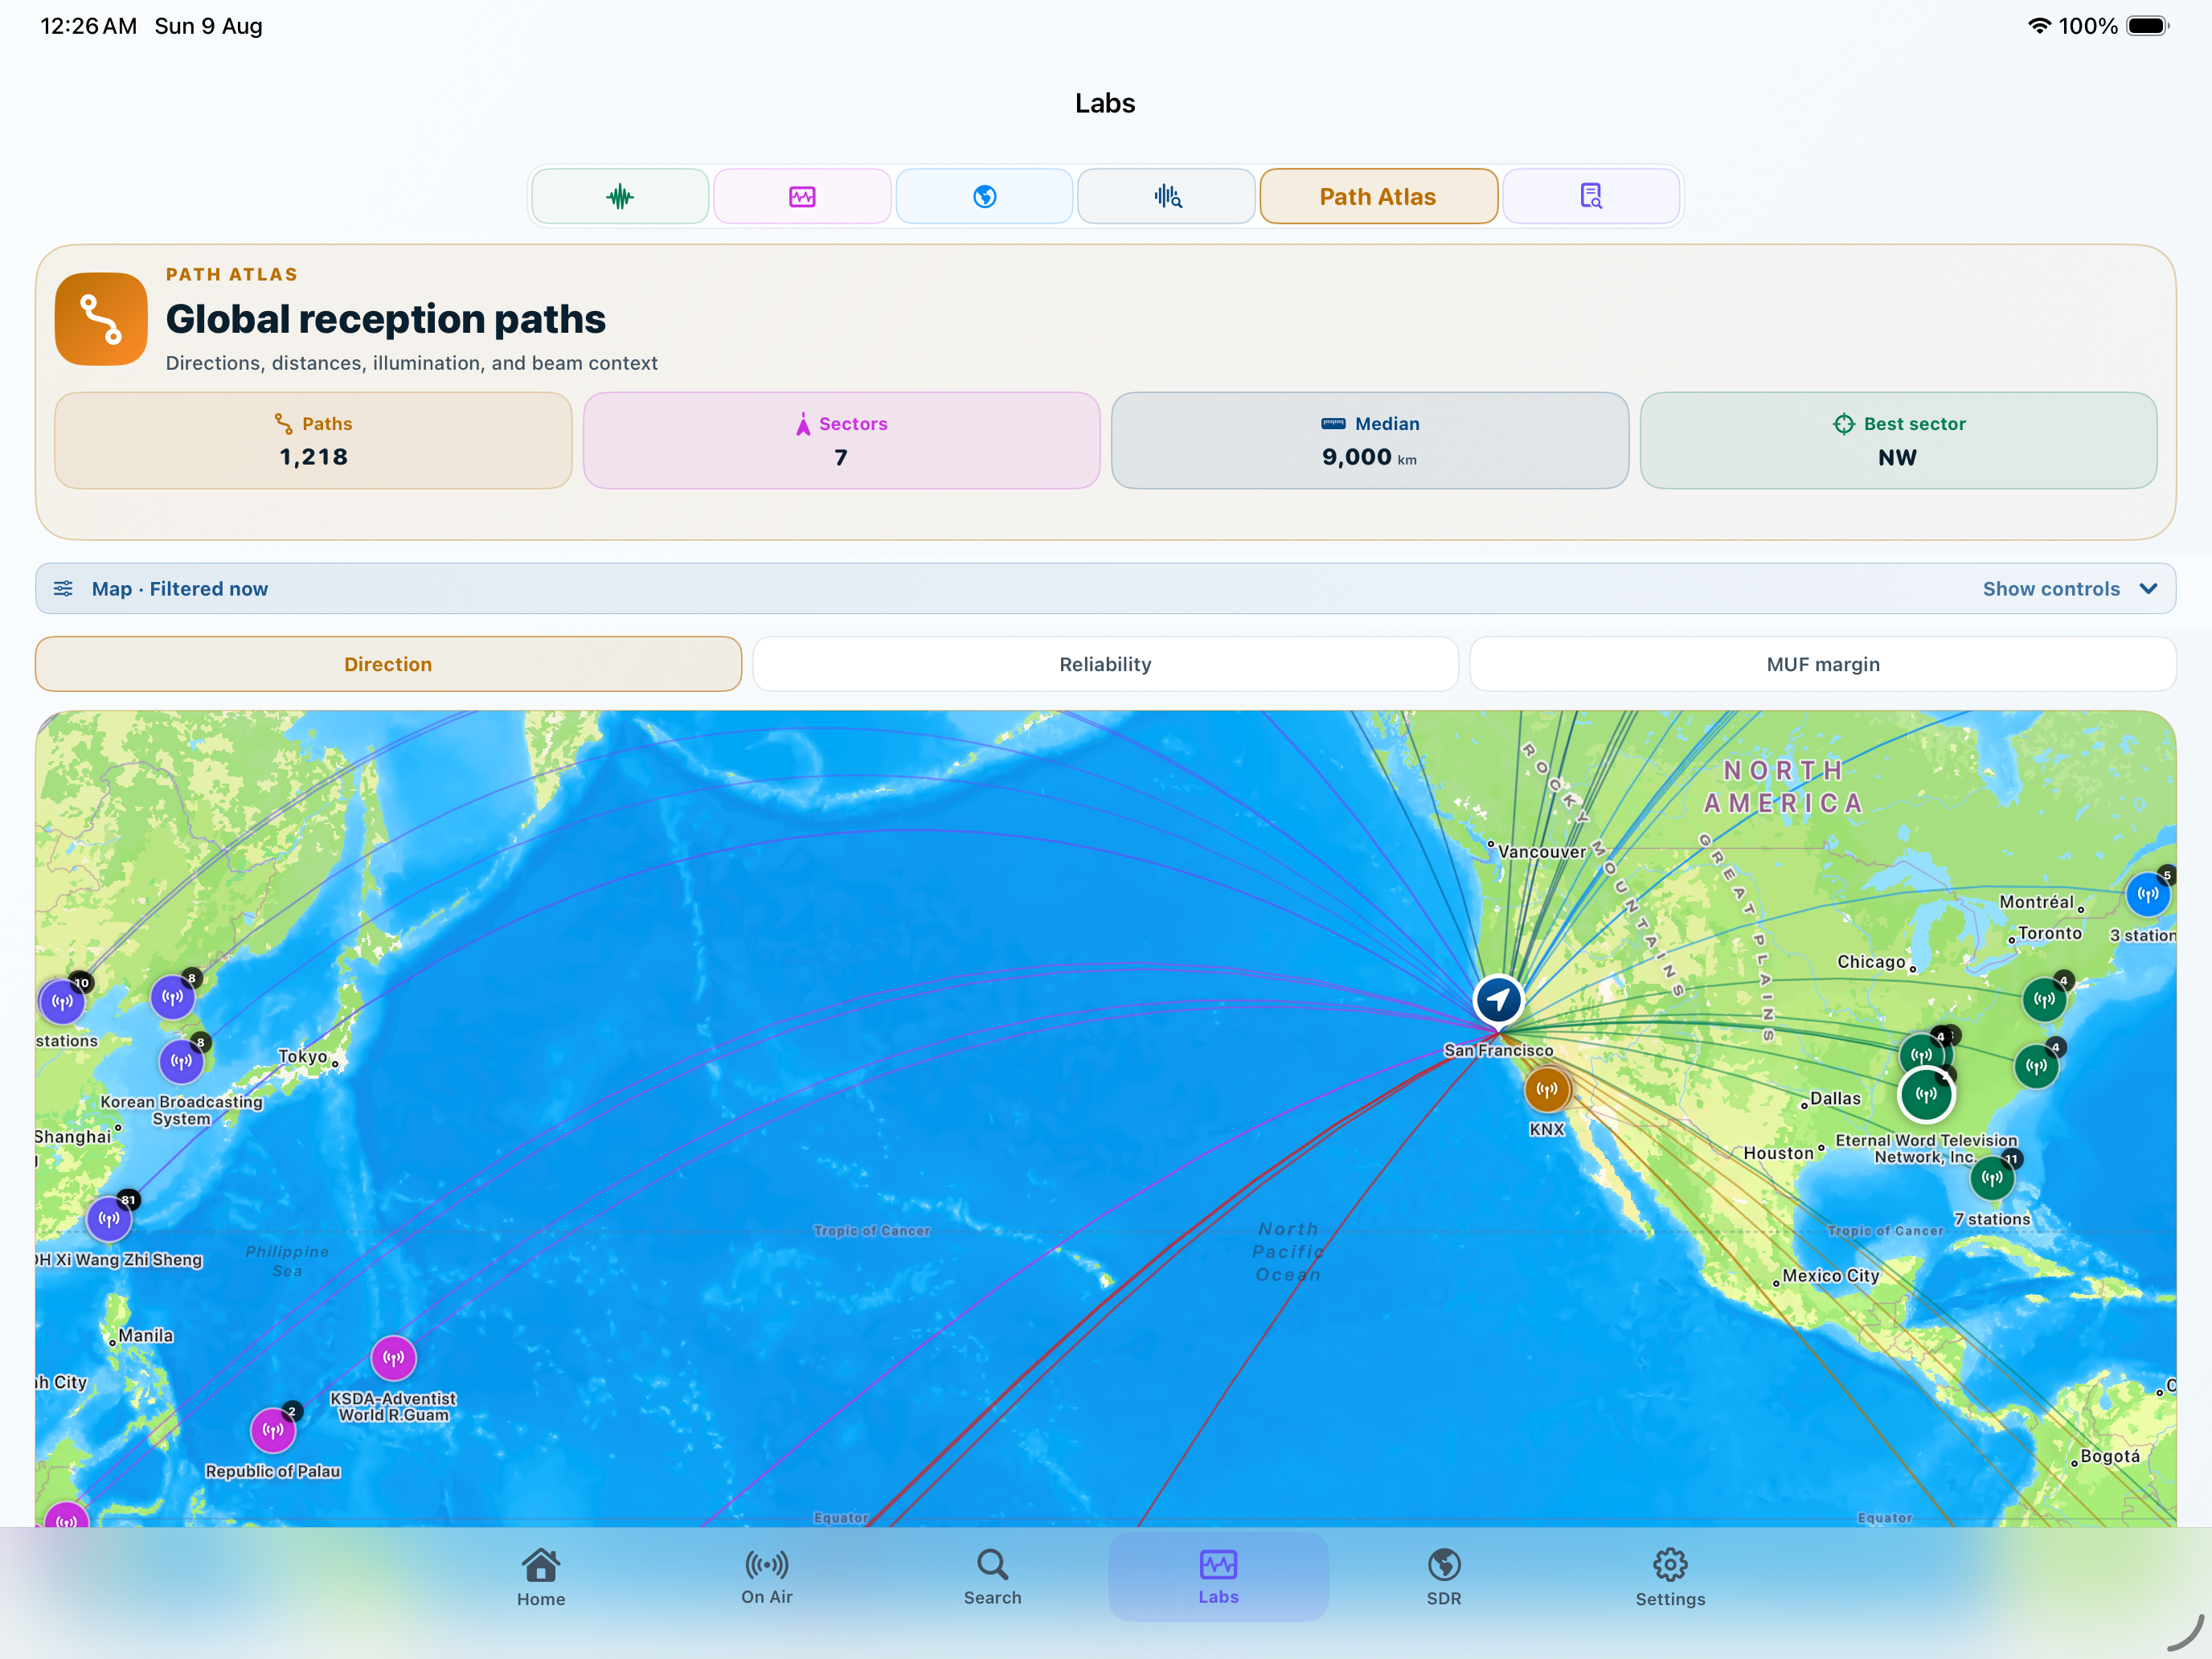The image size is (2212, 1659).
Task: Tap the Wi-Fi status icon
Action: click(2039, 26)
